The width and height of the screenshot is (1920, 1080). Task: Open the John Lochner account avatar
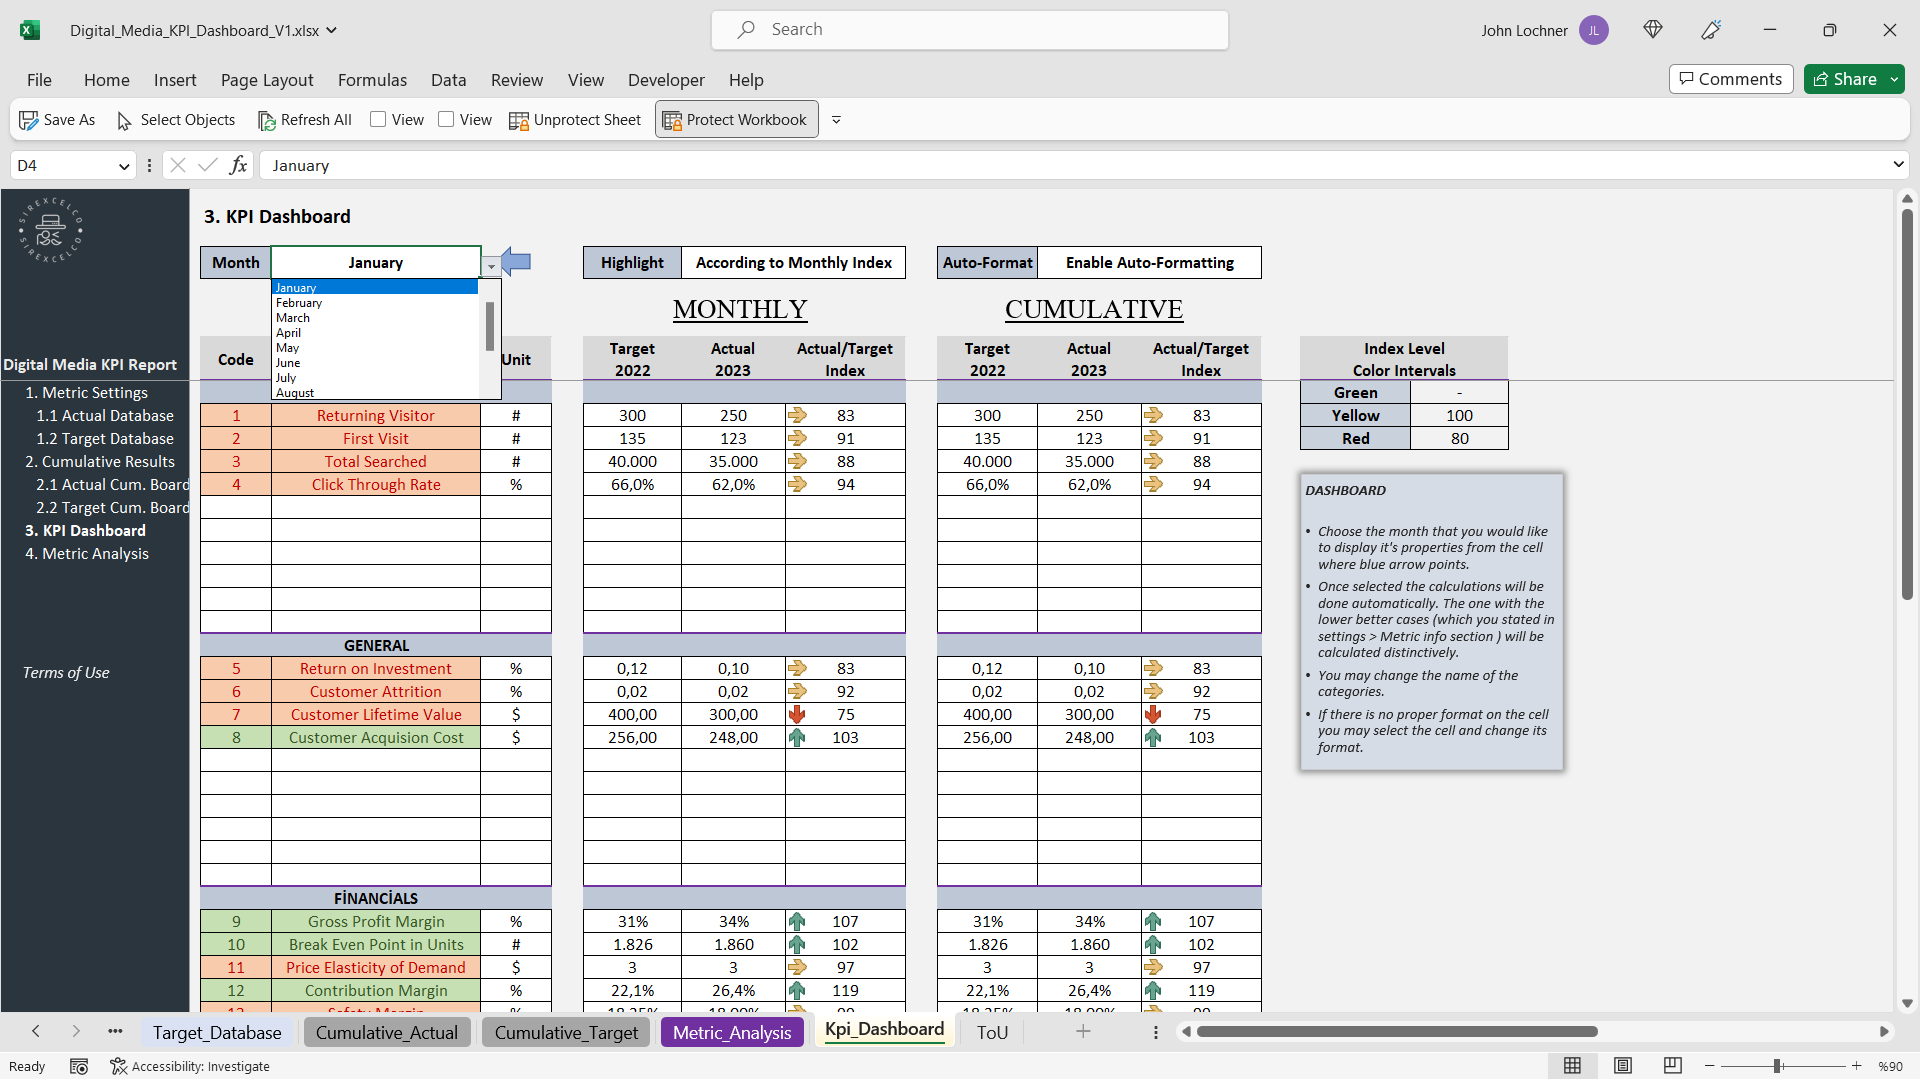click(1593, 30)
